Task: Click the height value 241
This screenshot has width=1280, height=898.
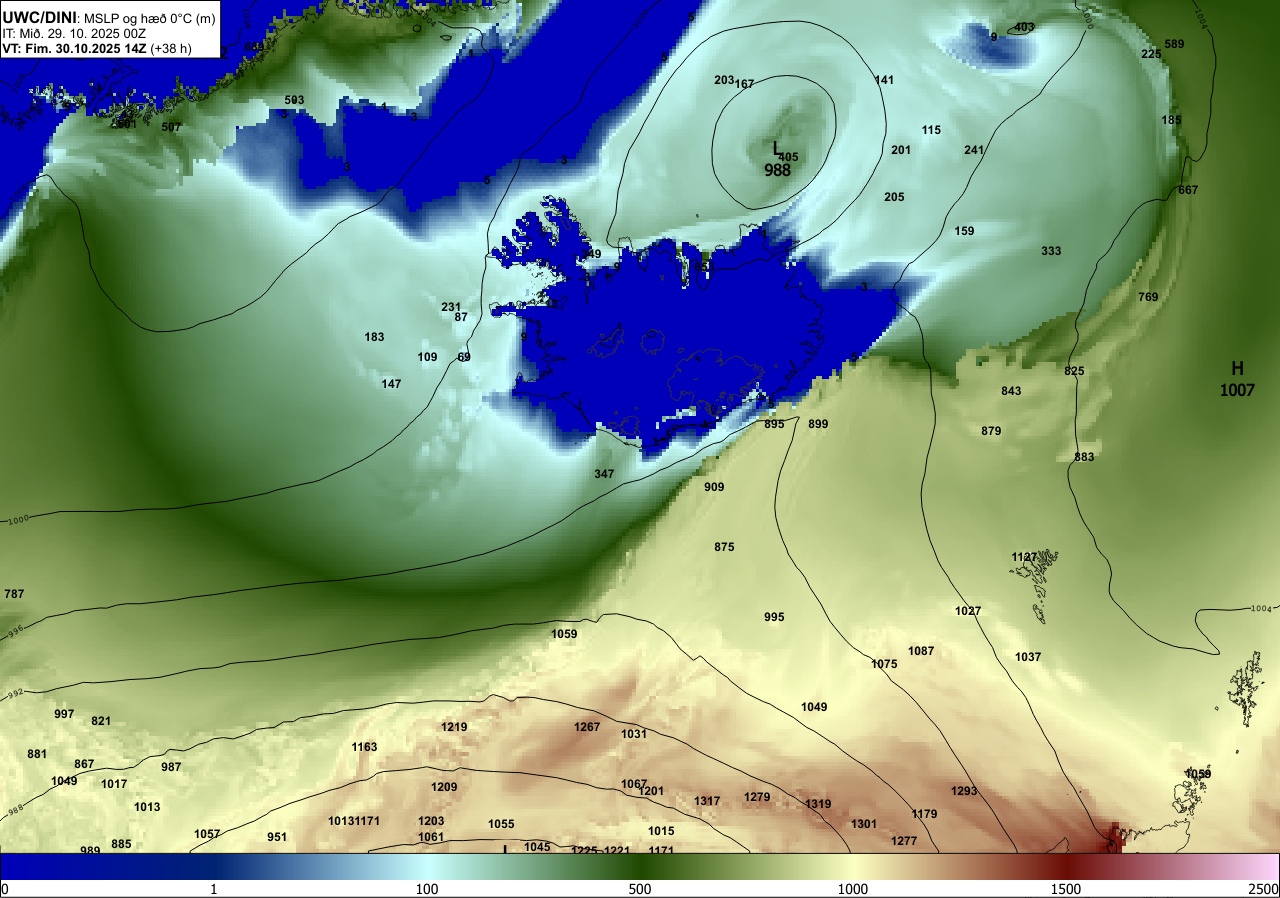Action: click(x=974, y=150)
